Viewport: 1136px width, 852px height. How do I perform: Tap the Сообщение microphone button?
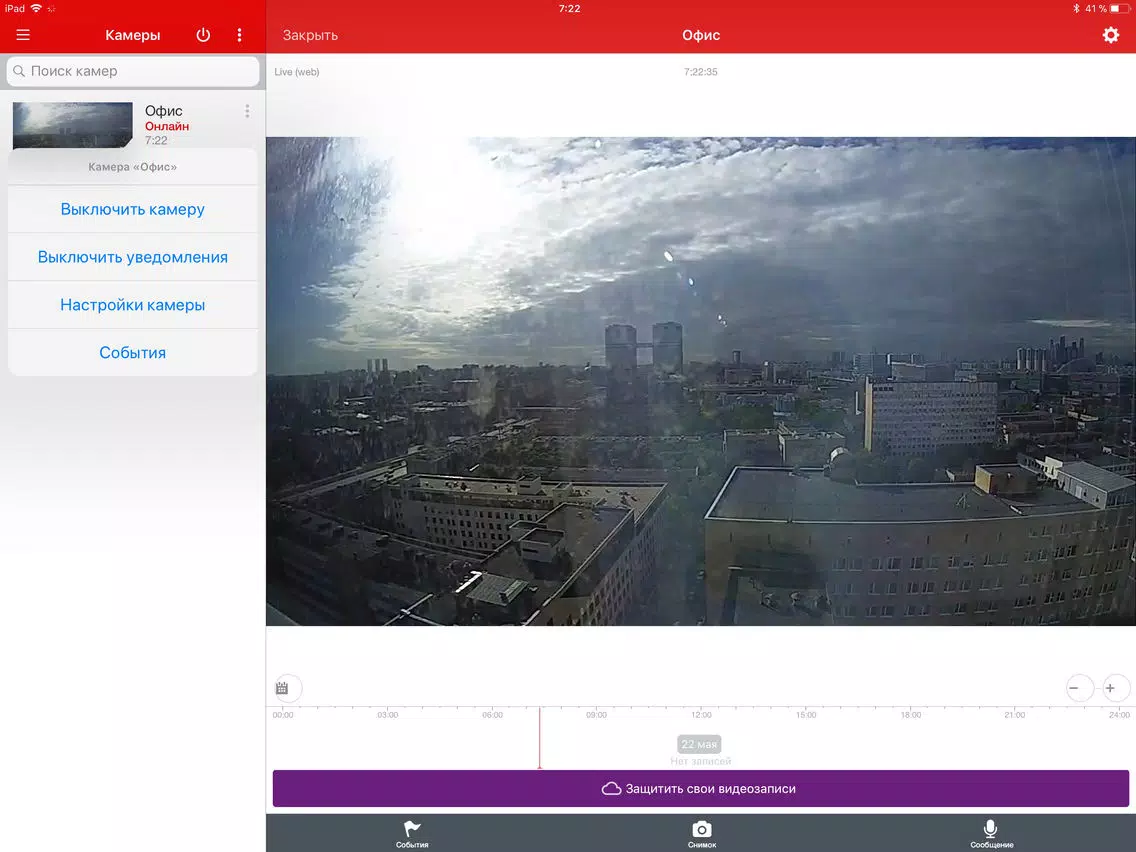pos(991,833)
